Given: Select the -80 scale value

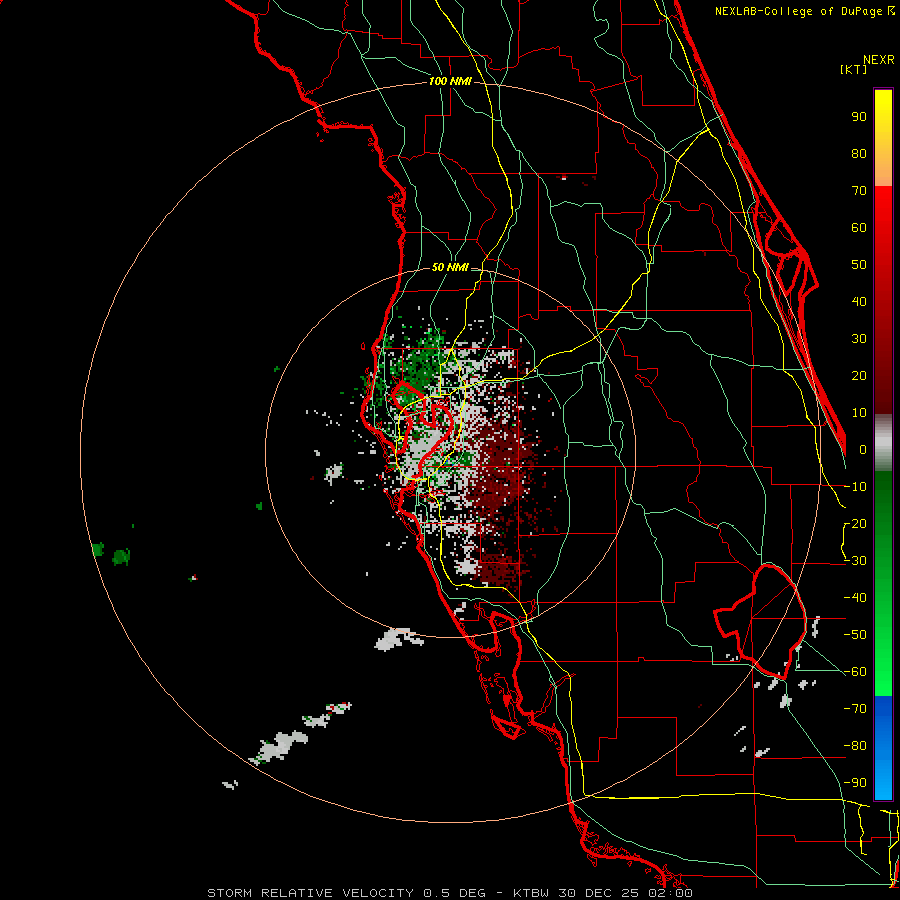Looking at the screenshot, I should point(855,746).
